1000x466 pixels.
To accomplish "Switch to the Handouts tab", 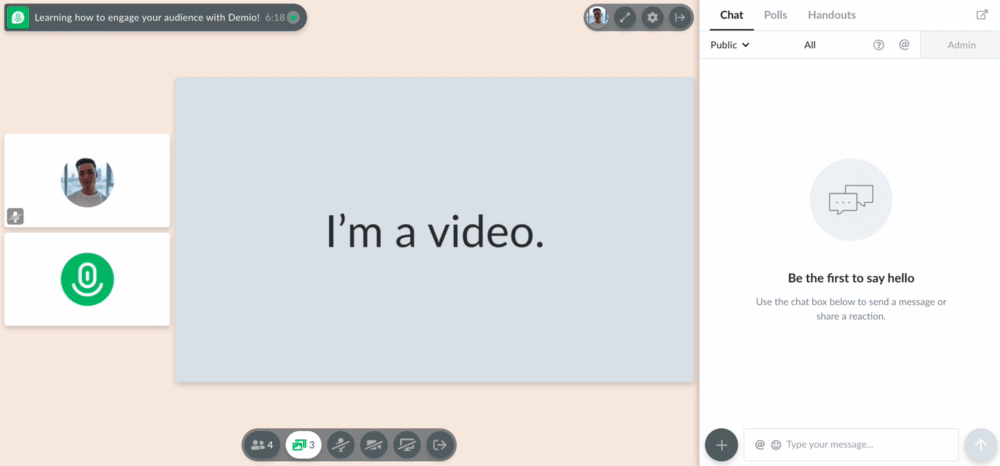I will [x=832, y=15].
